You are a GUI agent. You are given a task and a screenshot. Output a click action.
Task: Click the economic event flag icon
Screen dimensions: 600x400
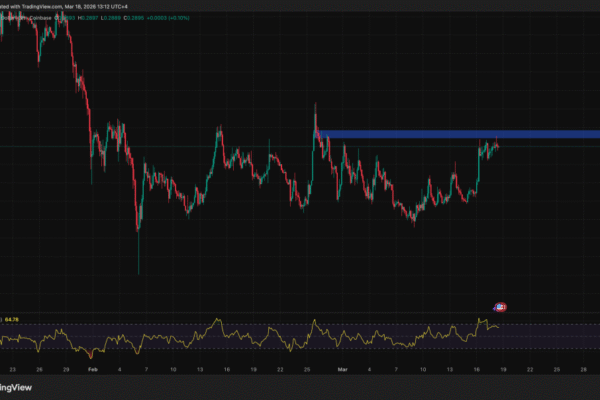point(501,306)
